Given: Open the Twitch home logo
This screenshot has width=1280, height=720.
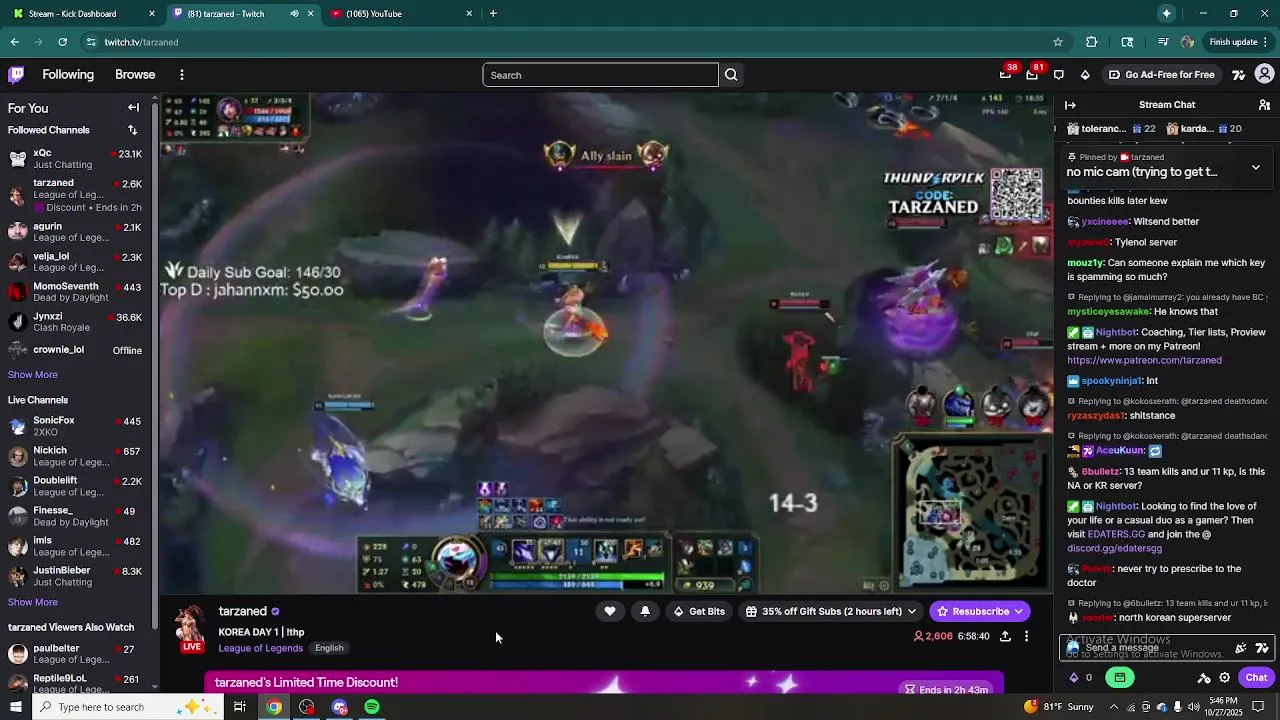Looking at the screenshot, I should tap(16, 75).
